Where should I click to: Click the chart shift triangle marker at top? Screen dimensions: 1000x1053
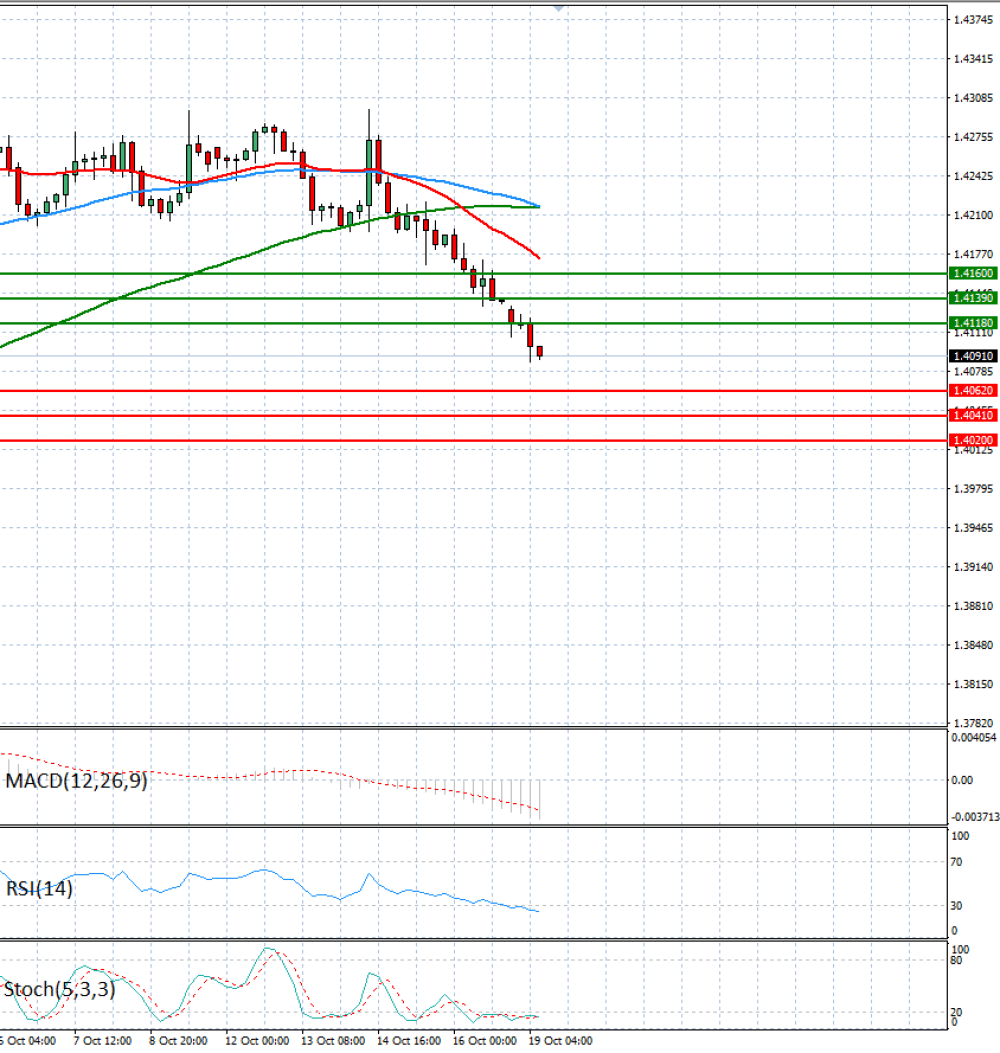tap(559, 9)
